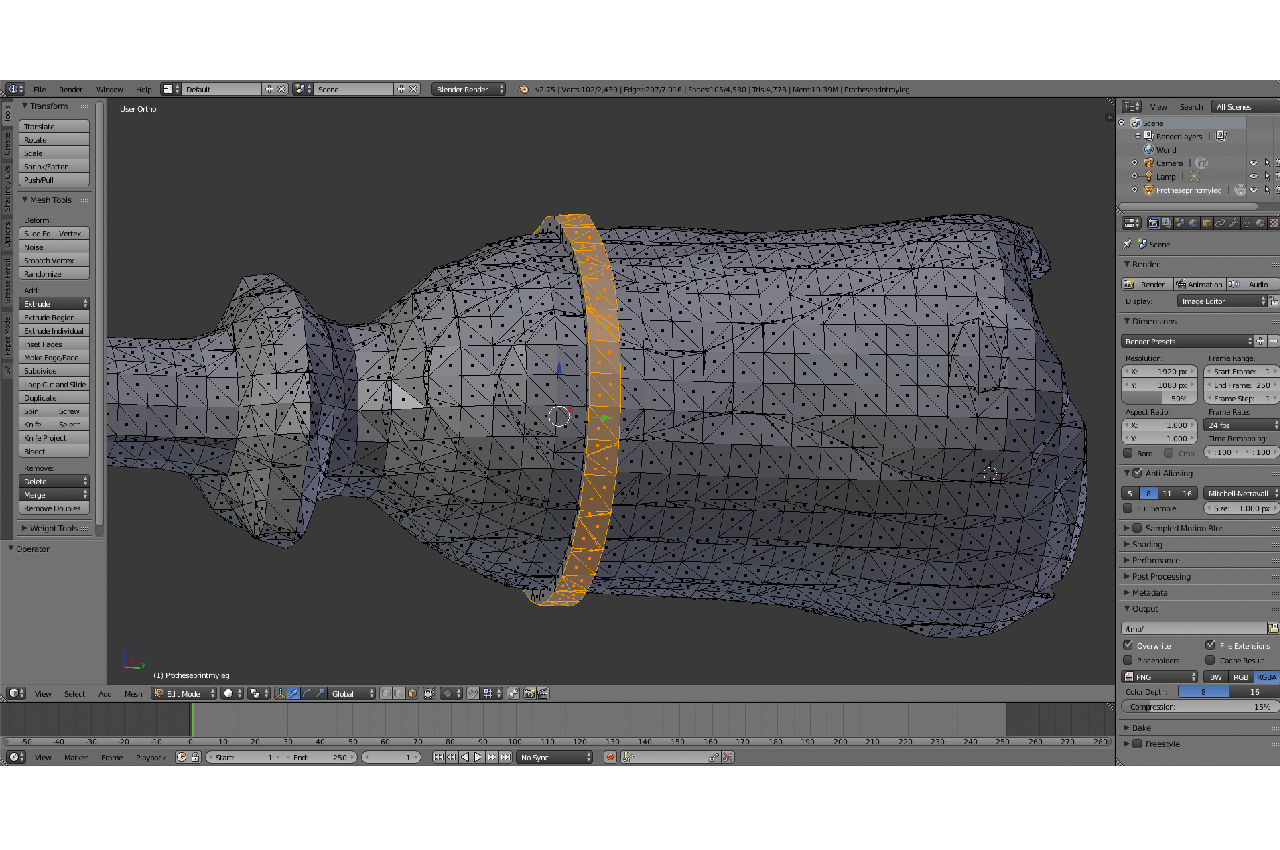This screenshot has height=850, width=1280.
Task: Open the 3D viewport Mesh menu
Action: 133,693
